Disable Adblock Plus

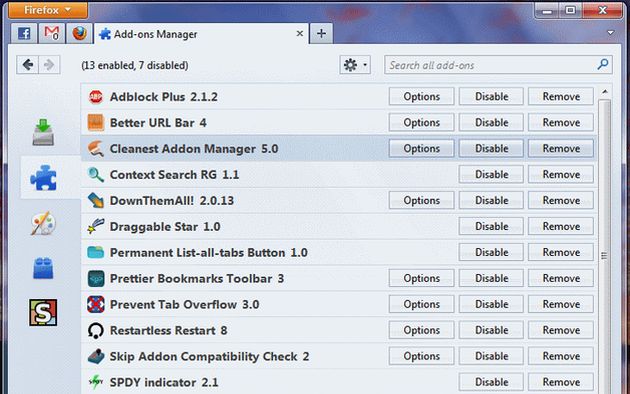click(491, 97)
